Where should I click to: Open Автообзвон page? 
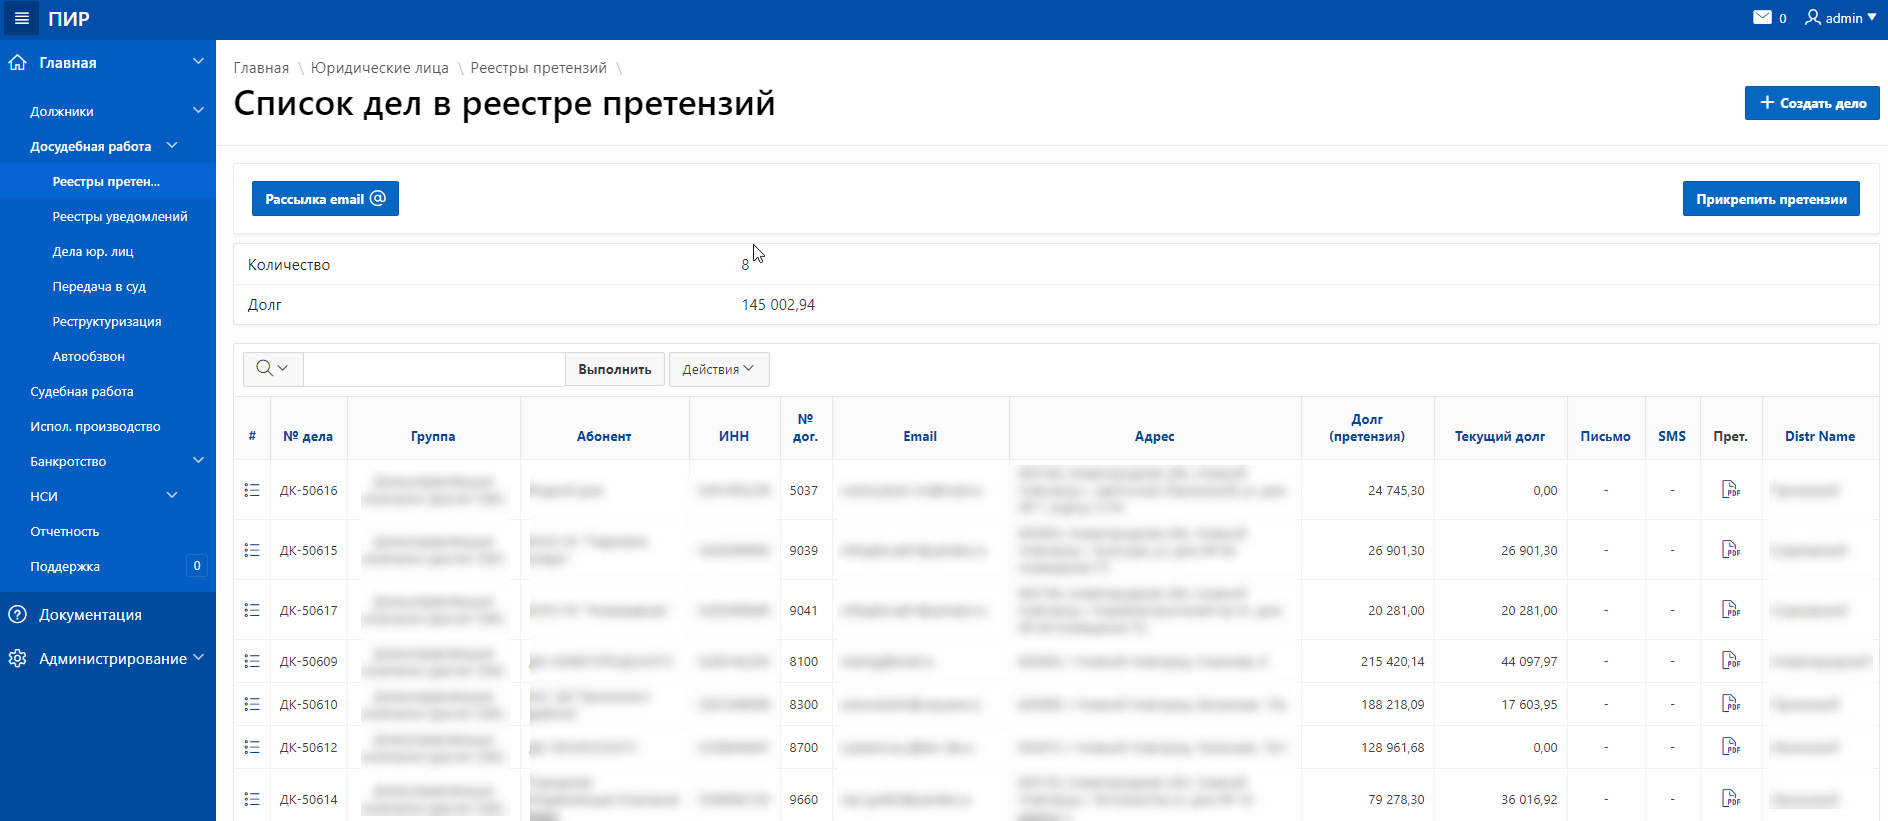click(89, 356)
